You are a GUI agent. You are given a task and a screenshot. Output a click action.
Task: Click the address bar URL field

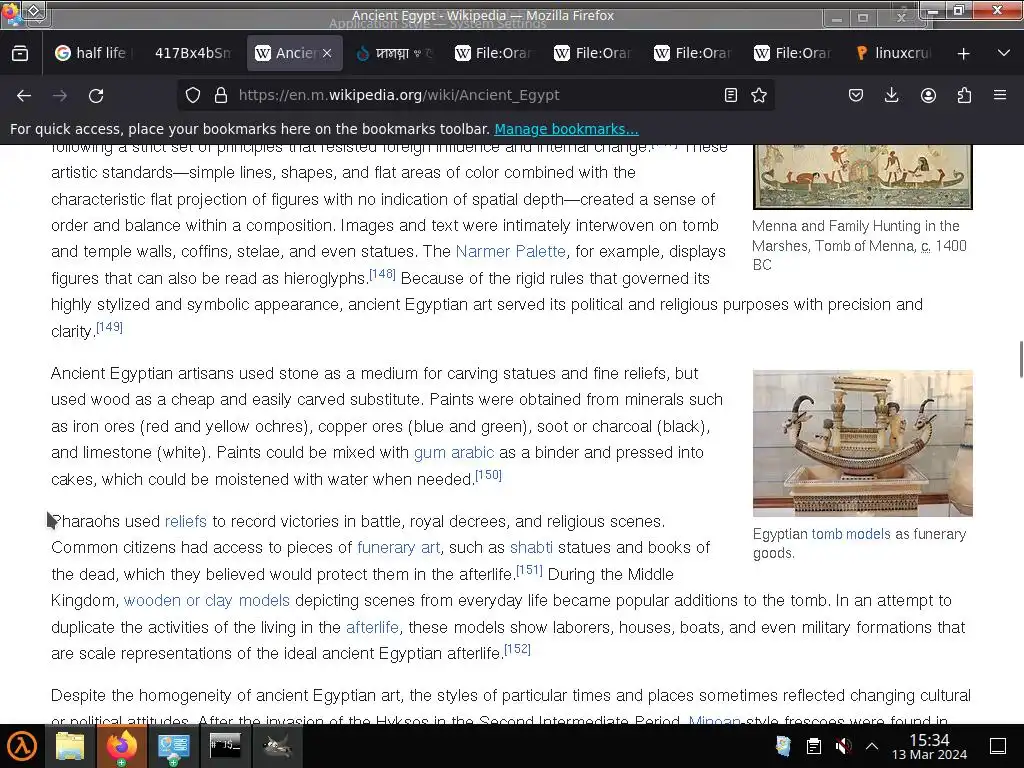point(475,95)
